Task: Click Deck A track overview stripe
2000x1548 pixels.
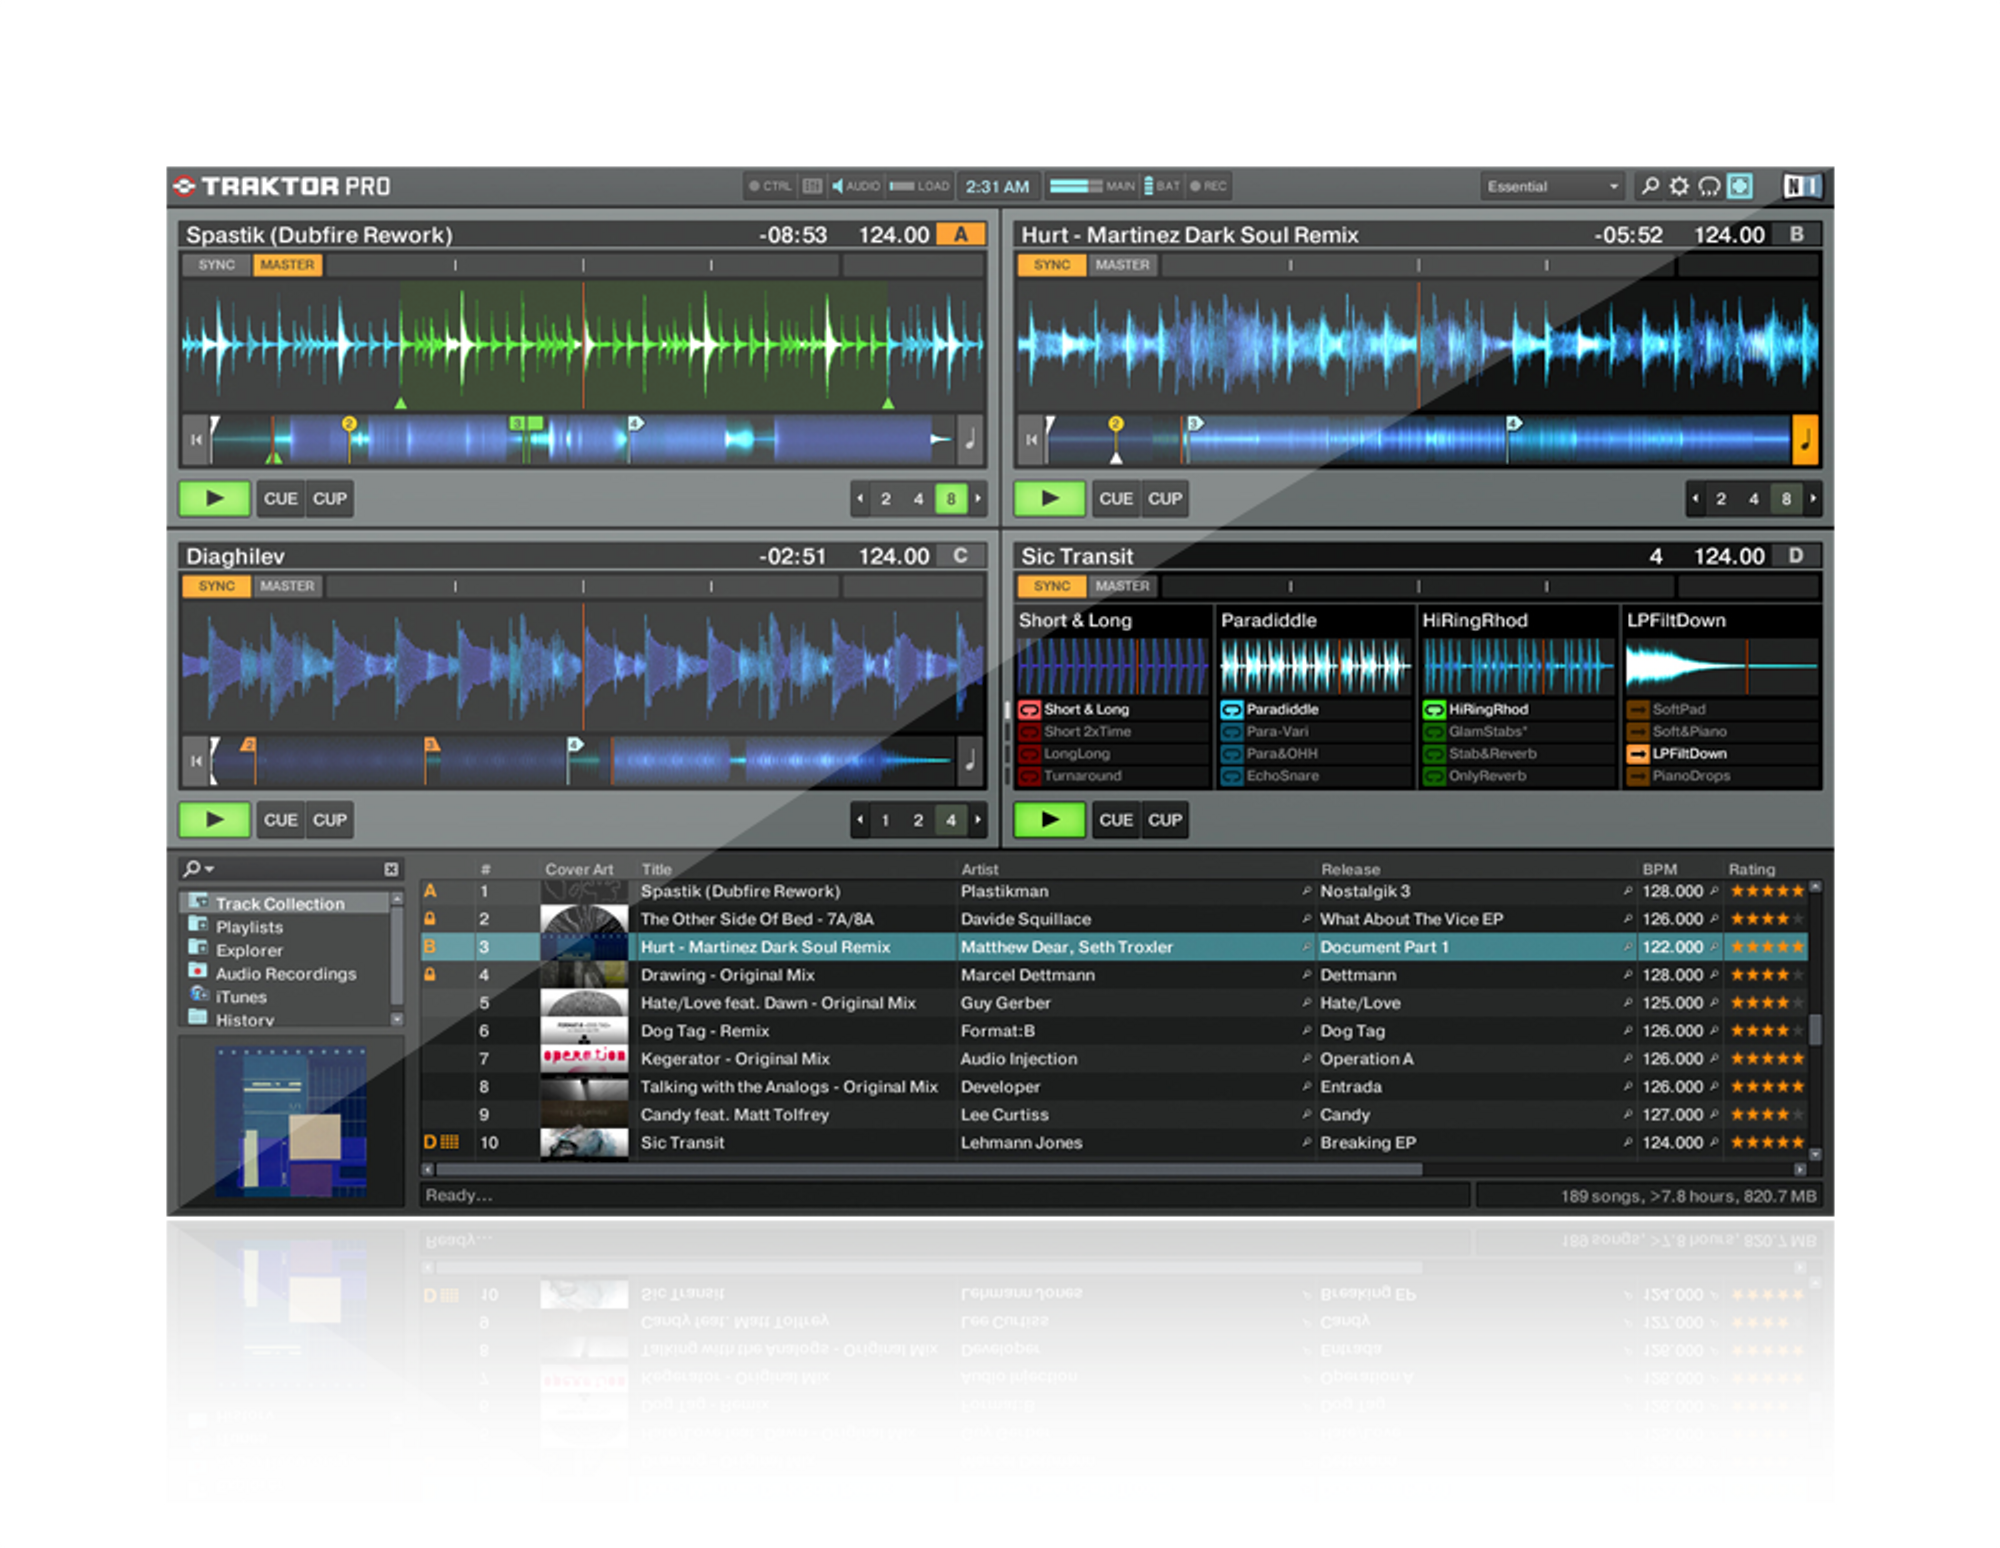Action: pos(582,440)
